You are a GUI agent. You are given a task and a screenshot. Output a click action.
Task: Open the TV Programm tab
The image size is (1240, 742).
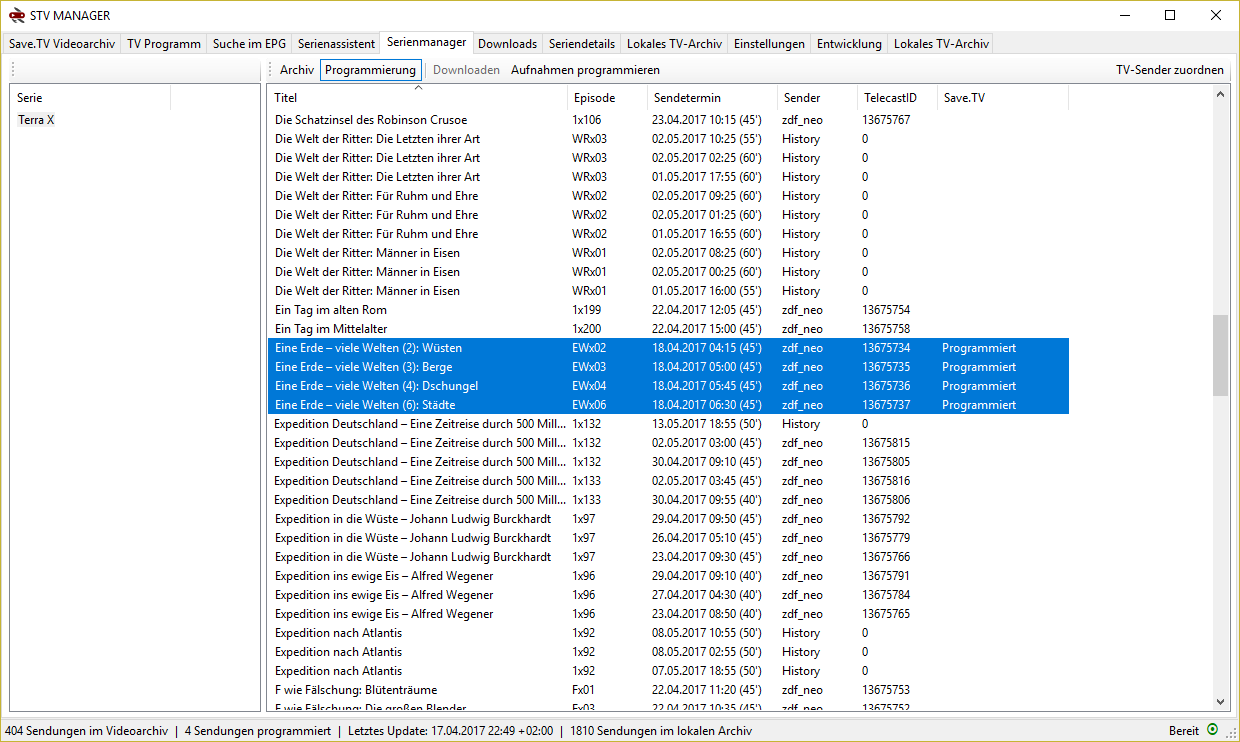click(x=164, y=44)
